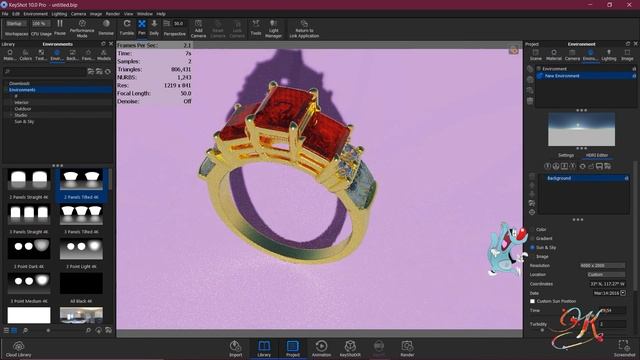Select the Gradient background radio button

pos(532,238)
